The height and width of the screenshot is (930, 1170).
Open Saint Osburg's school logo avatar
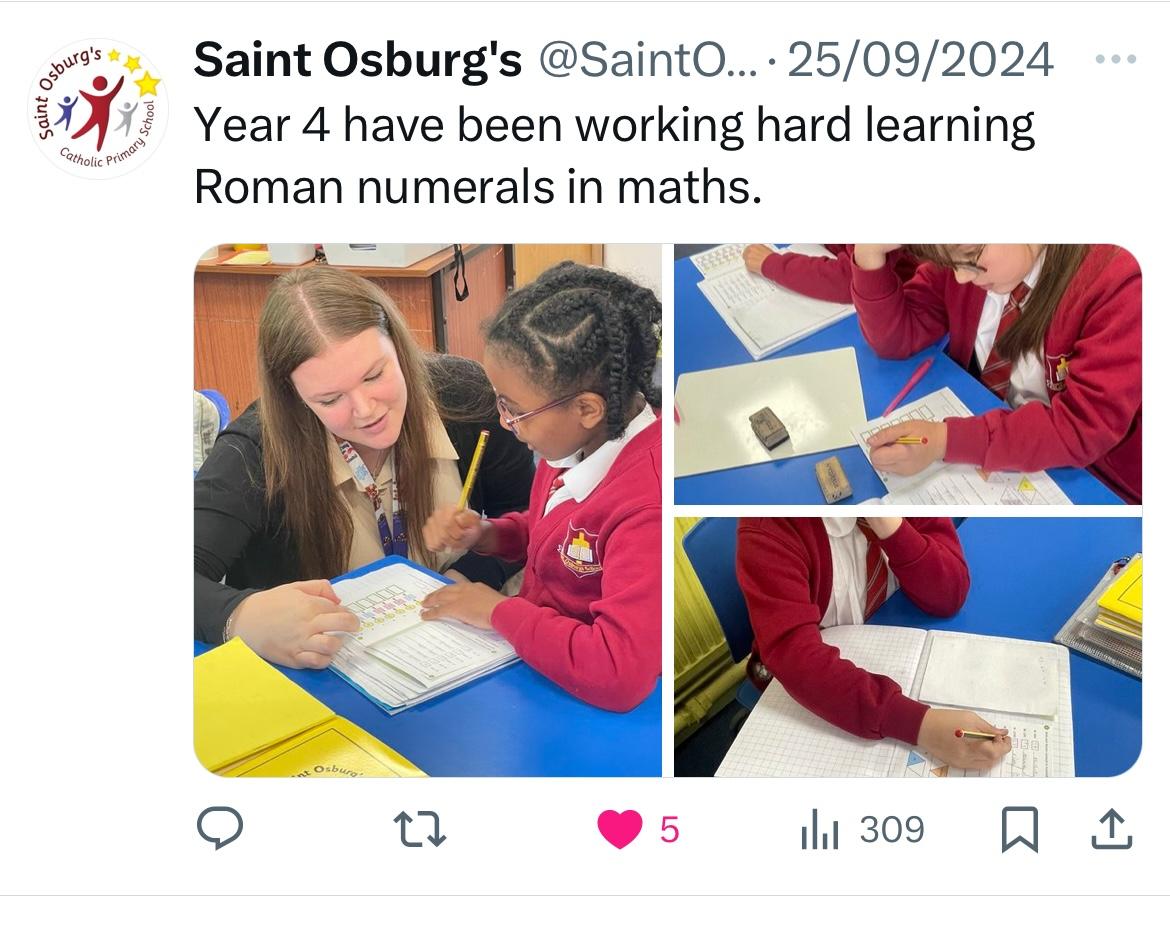tap(98, 108)
